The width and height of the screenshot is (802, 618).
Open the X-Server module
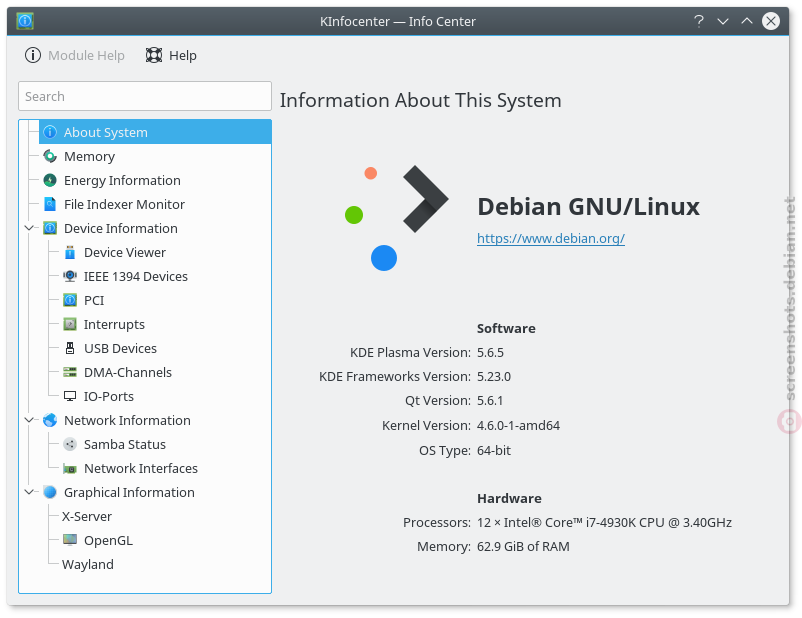[87, 517]
